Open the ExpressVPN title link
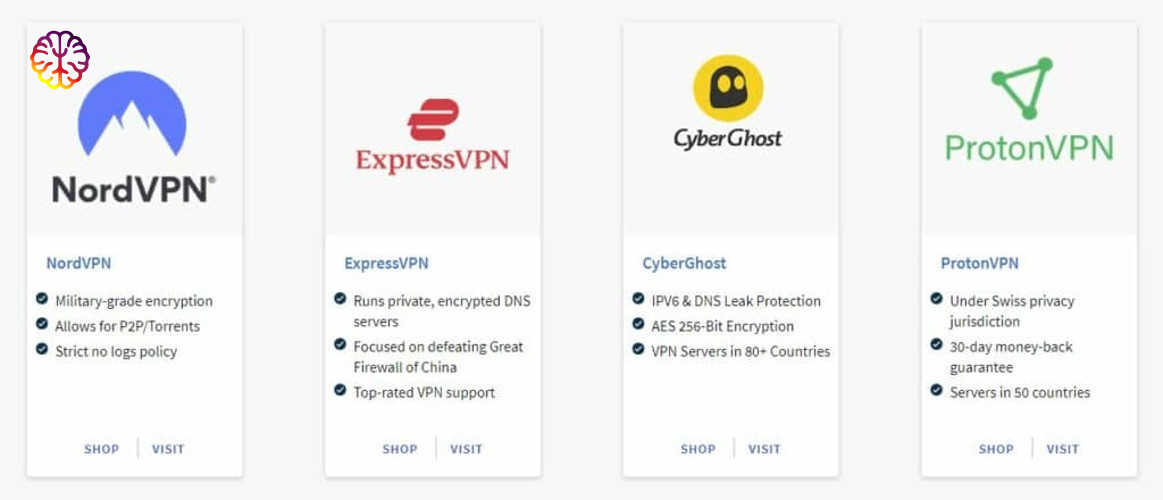Image resolution: width=1163 pixels, height=500 pixels. tap(386, 263)
